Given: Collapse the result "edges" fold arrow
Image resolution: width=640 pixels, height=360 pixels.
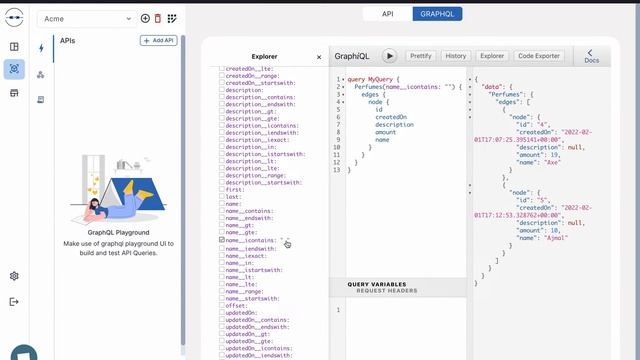Looking at the screenshot, I should pyautogui.click(x=470, y=102).
